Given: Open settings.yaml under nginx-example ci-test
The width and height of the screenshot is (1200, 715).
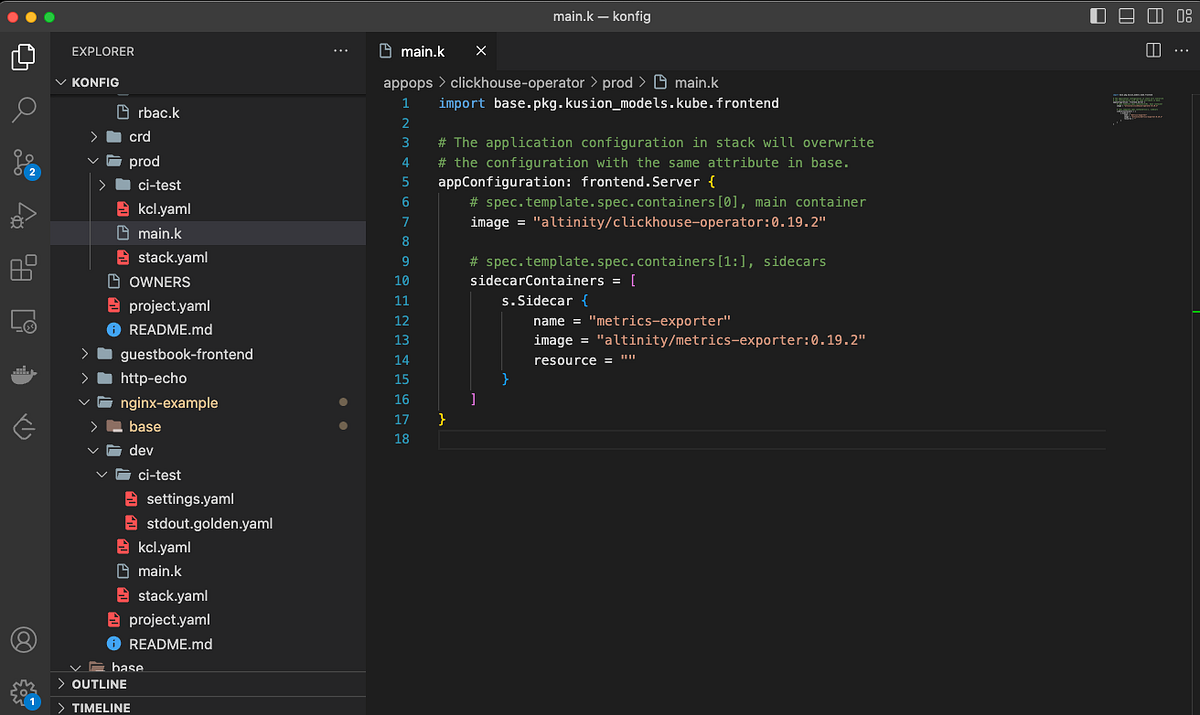Looking at the screenshot, I should [x=193, y=498].
